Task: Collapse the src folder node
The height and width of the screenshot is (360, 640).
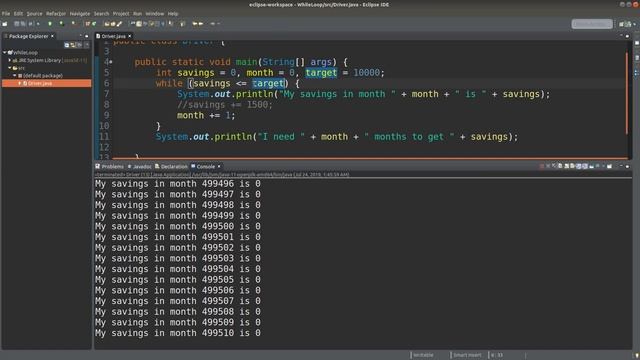Action: pos(10,68)
